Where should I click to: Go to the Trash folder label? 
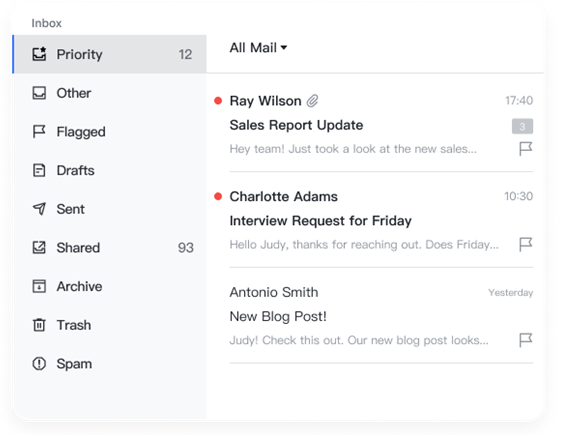tap(74, 325)
